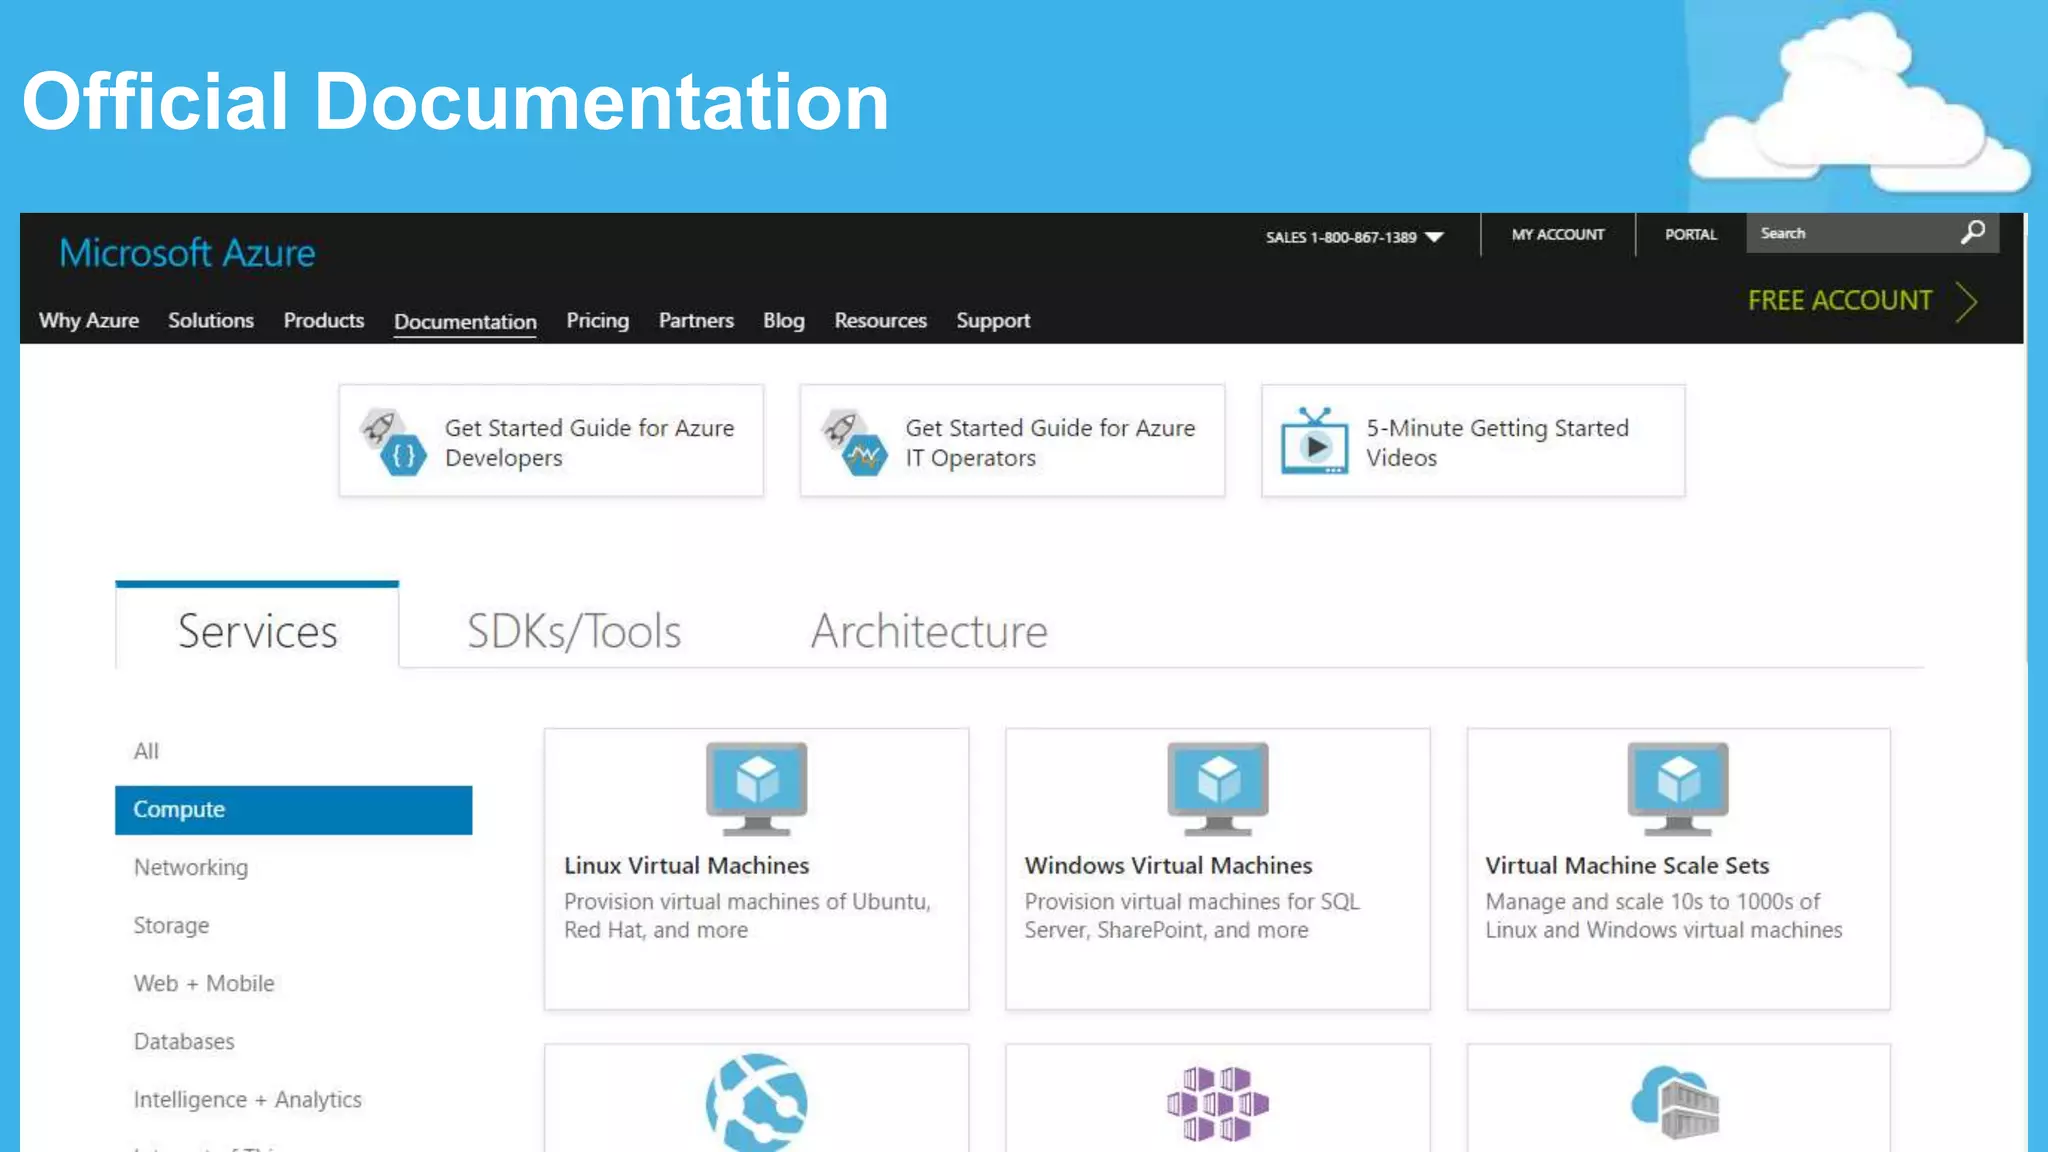Click into the Search input field
The image size is (2048, 1152).
(x=1850, y=233)
